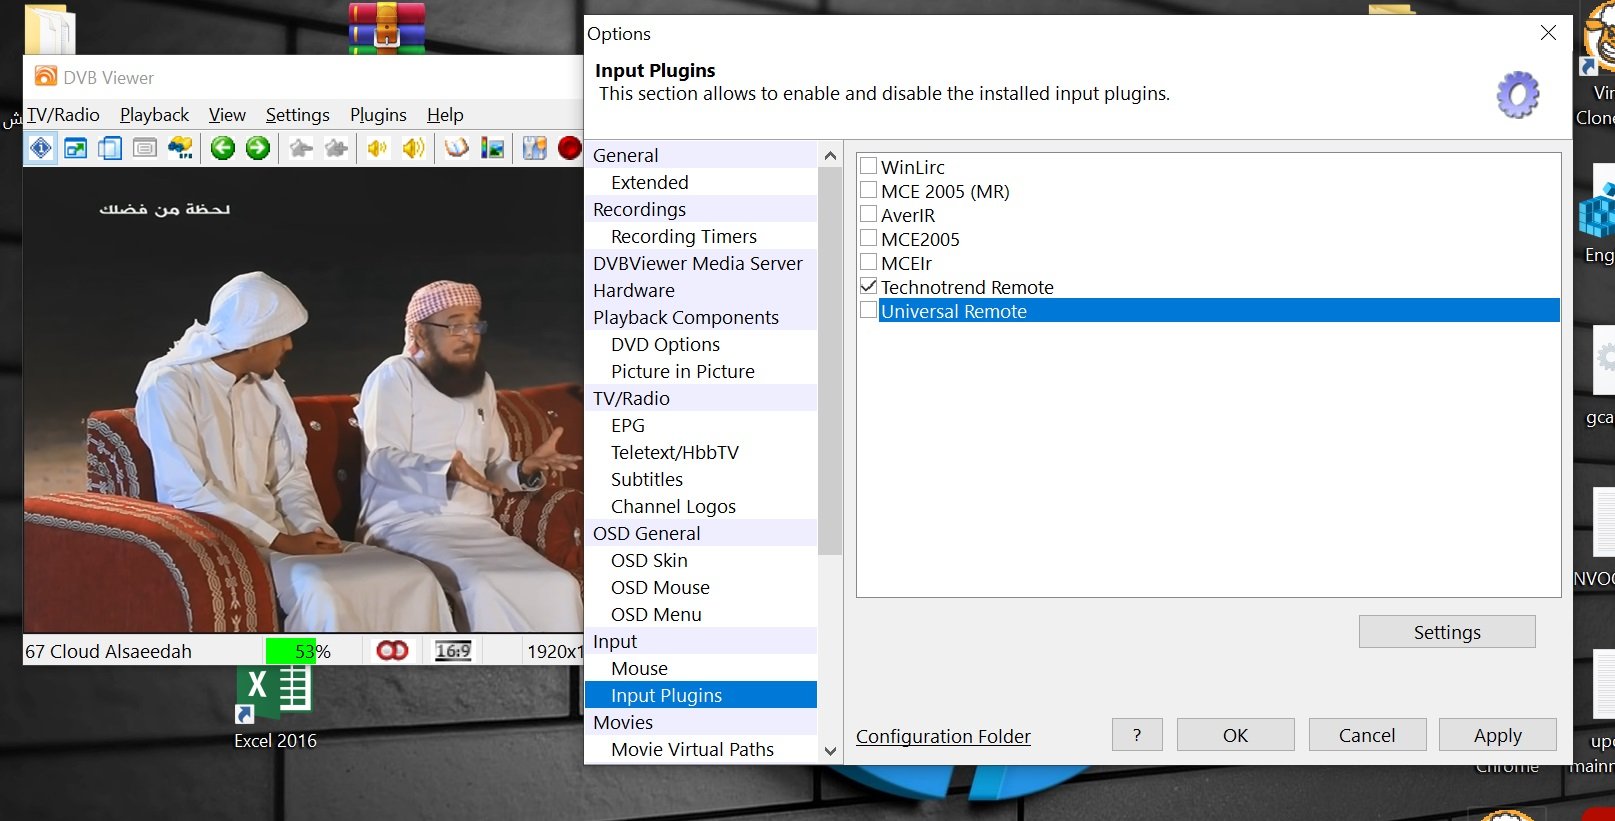The height and width of the screenshot is (821, 1615).
Task: Click the green forward arrow icon
Action: tap(258, 149)
